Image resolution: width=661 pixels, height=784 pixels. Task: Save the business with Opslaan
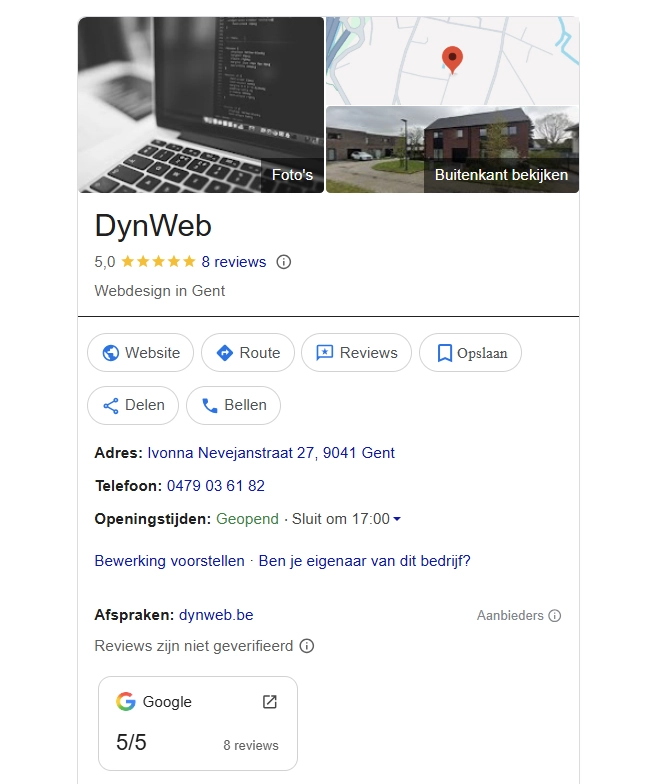[x=470, y=352]
